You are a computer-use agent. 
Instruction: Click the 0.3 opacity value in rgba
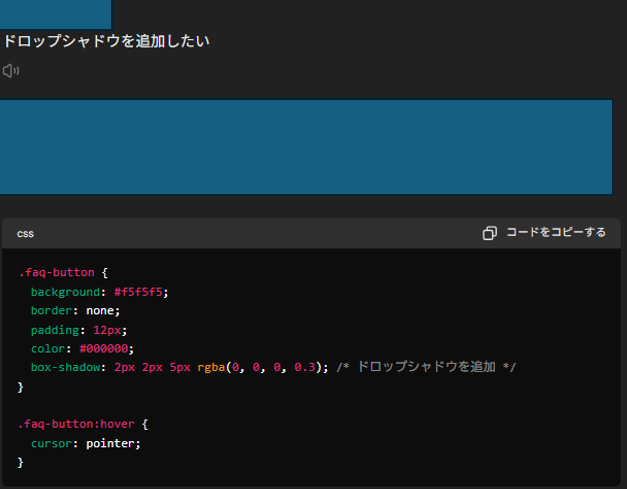coord(305,367)
